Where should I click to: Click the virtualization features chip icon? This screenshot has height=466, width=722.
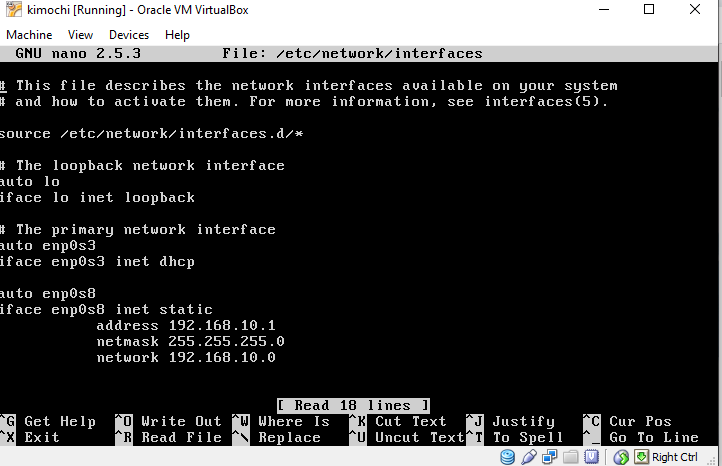point(592,457)
